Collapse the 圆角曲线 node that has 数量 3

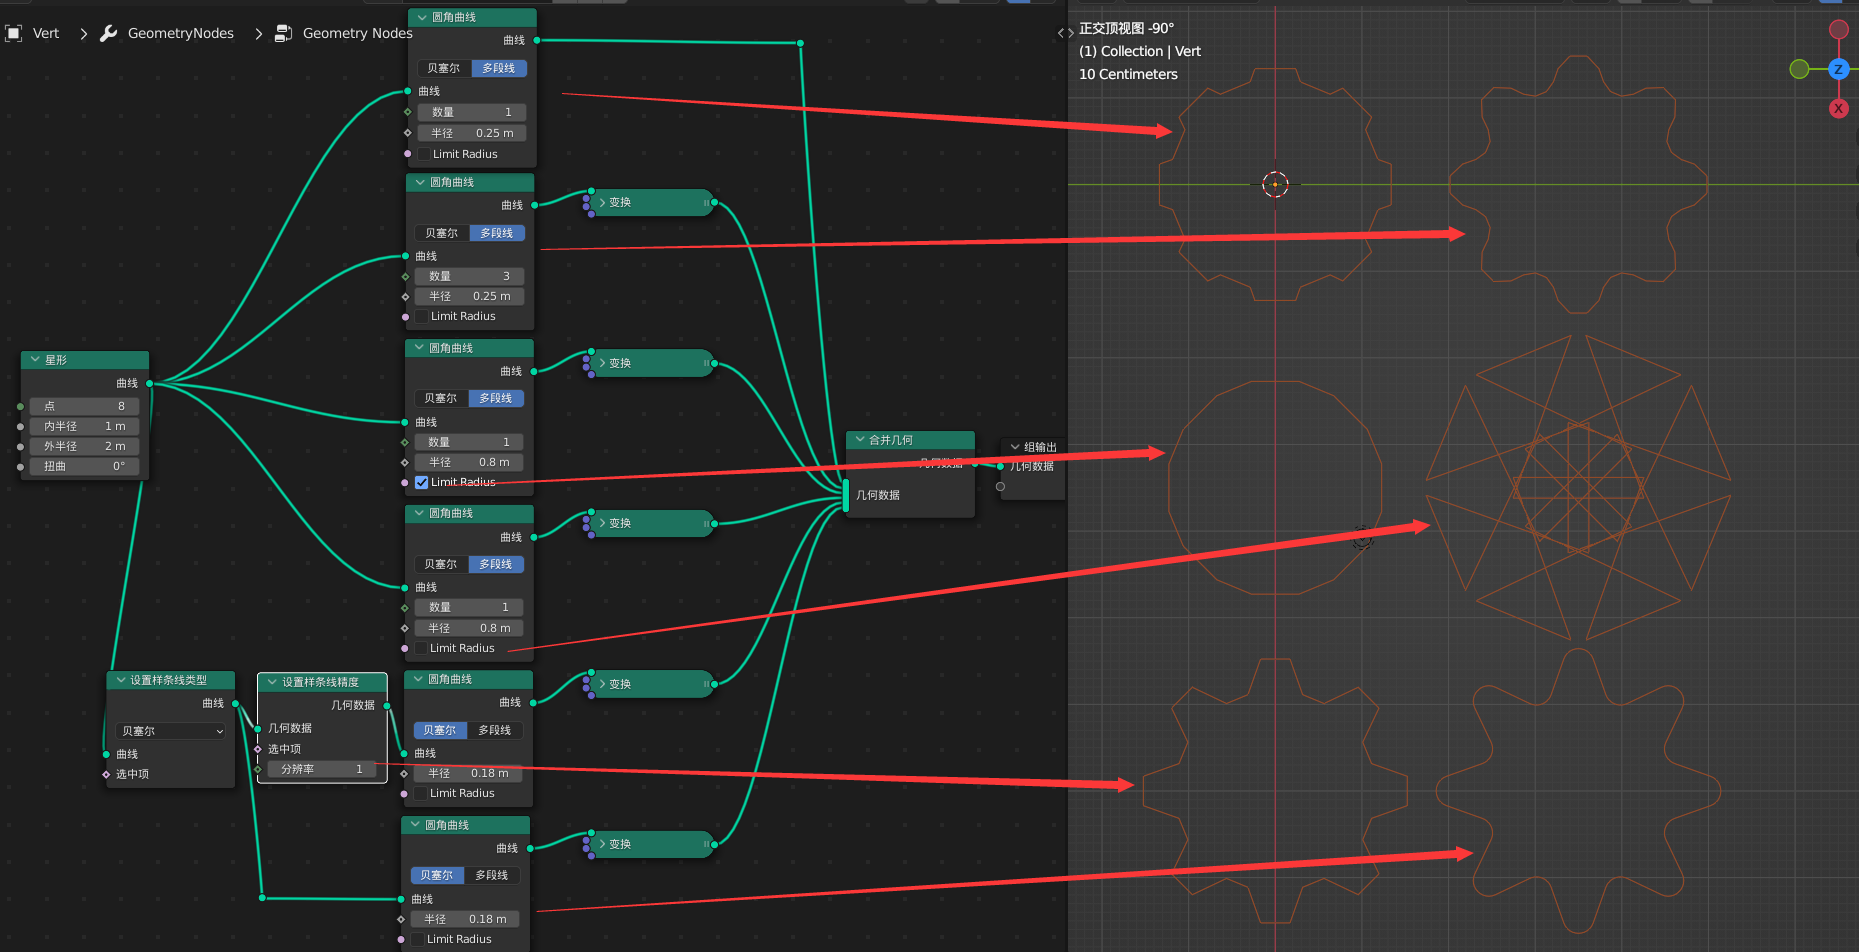(x=420, y=182)
